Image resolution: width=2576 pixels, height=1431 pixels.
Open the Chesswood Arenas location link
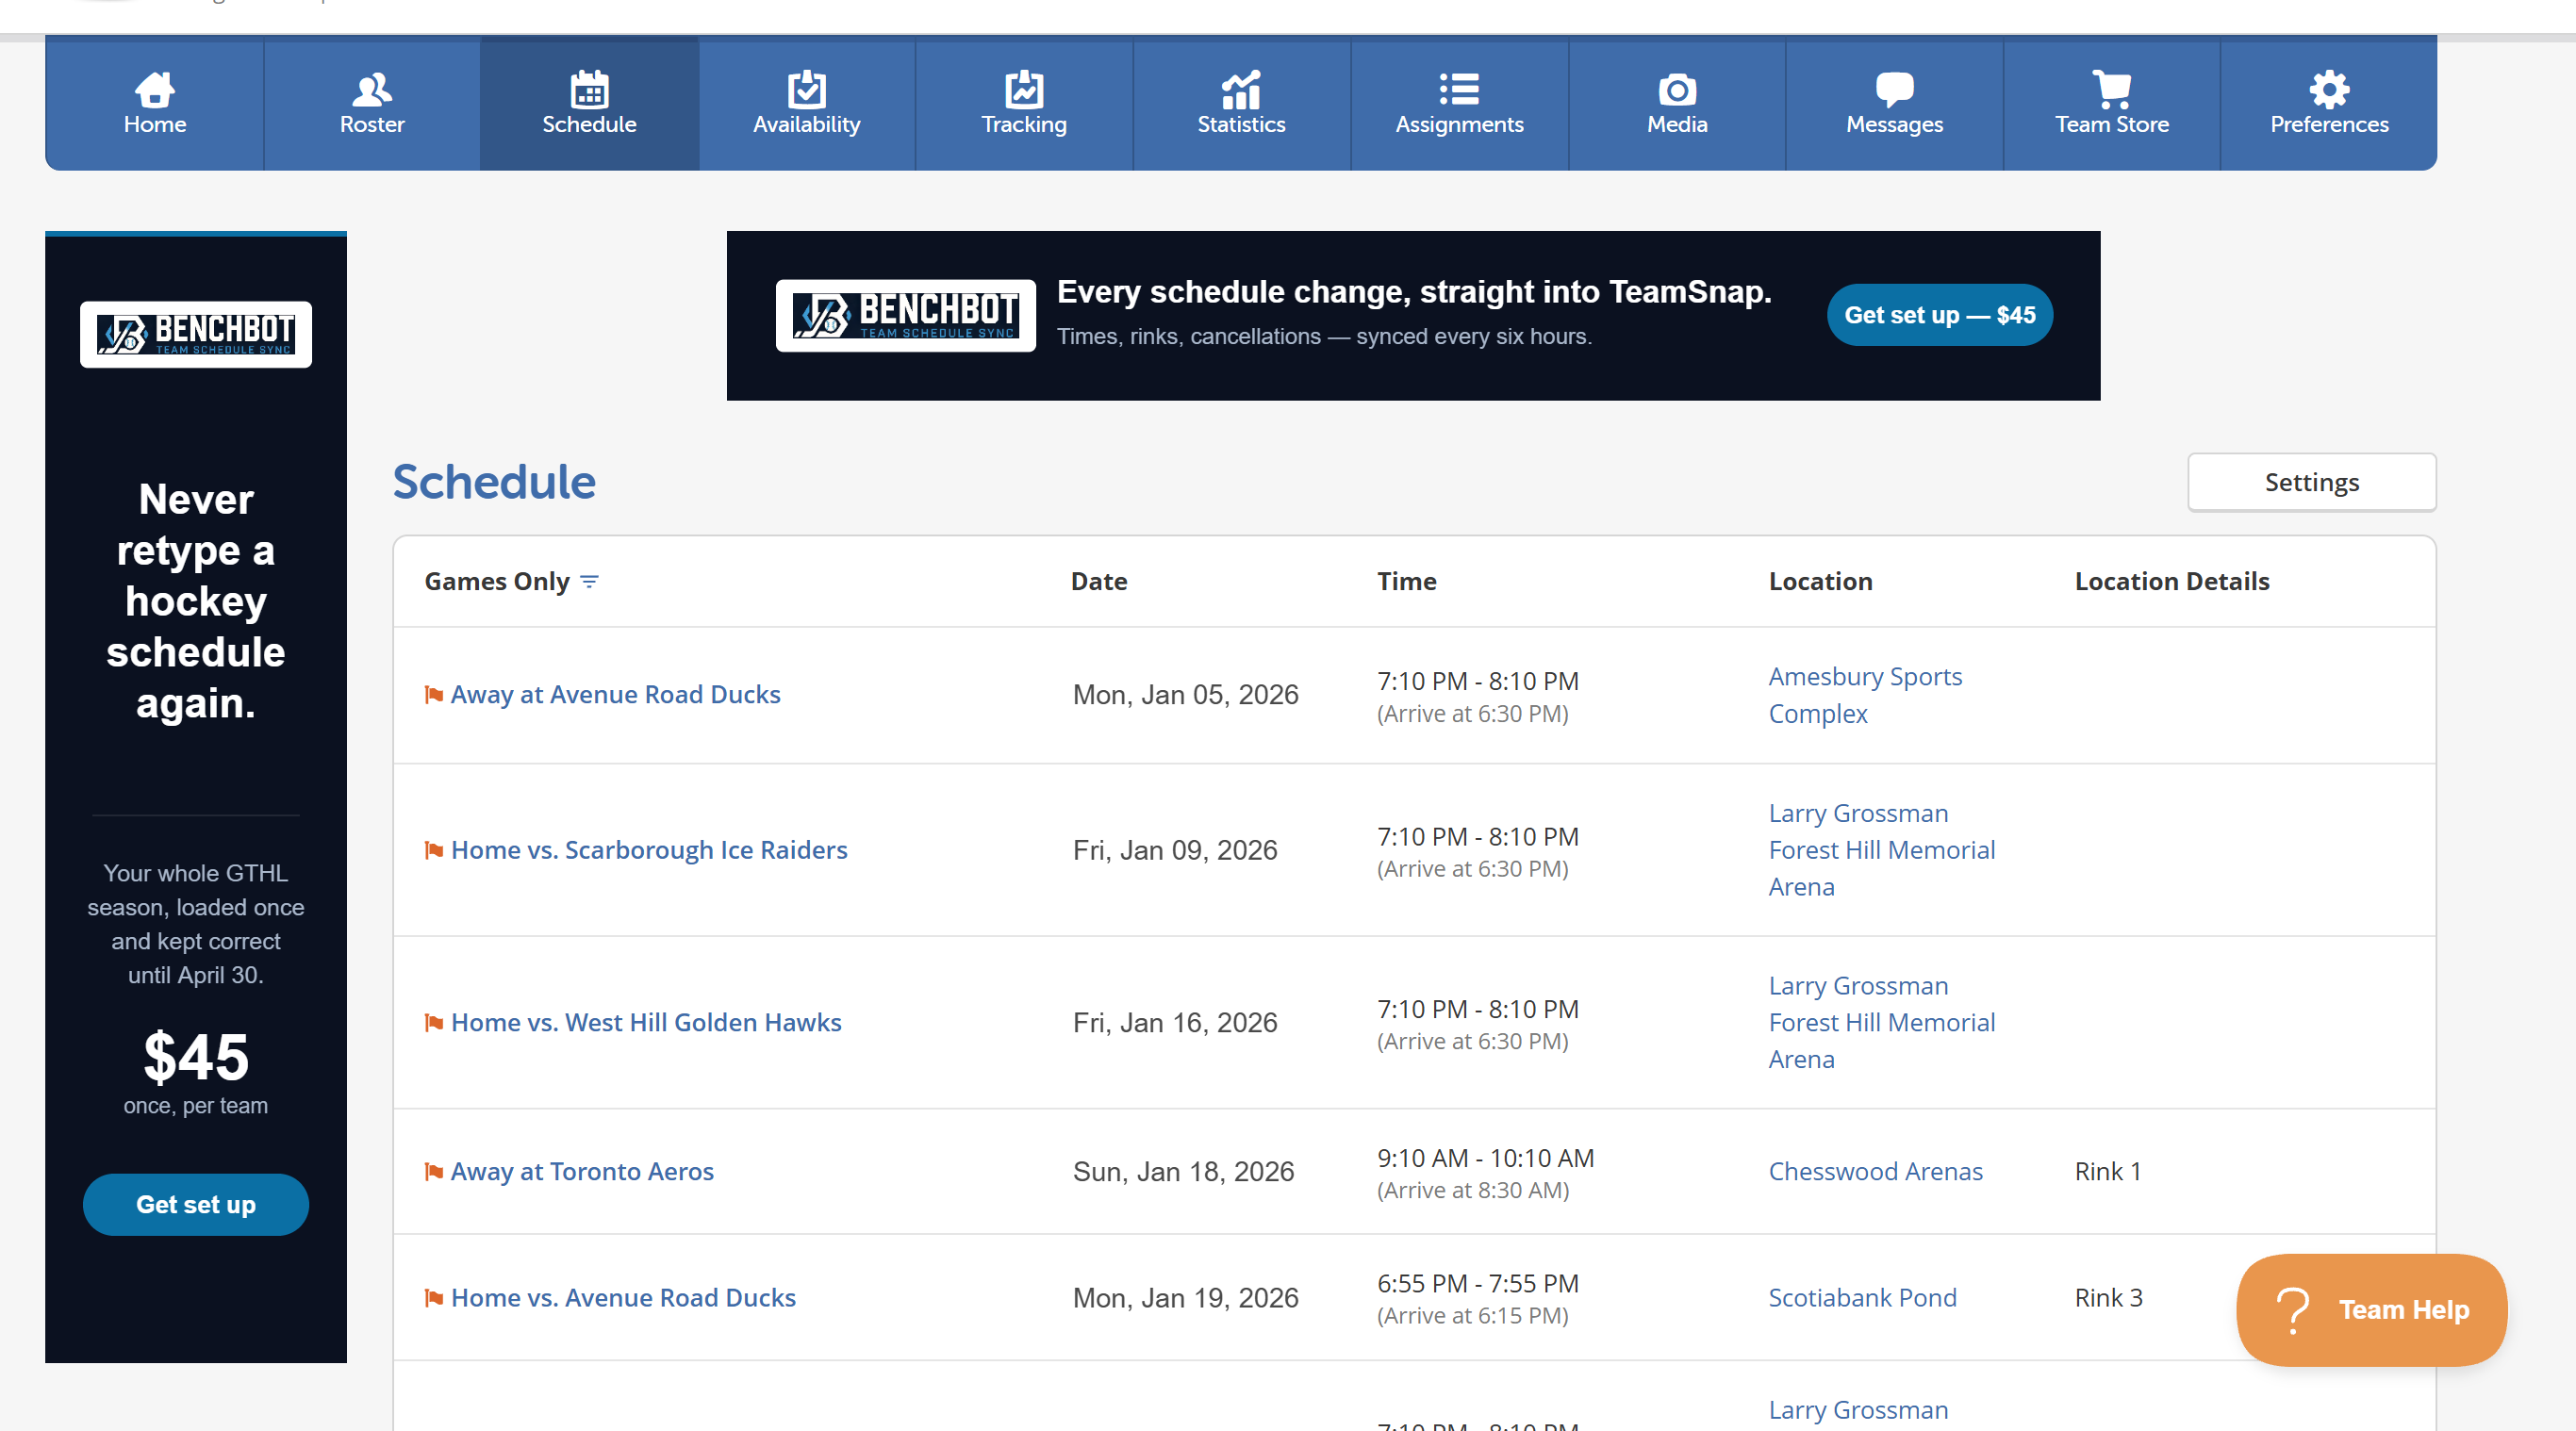(x=1875, y=1171)
